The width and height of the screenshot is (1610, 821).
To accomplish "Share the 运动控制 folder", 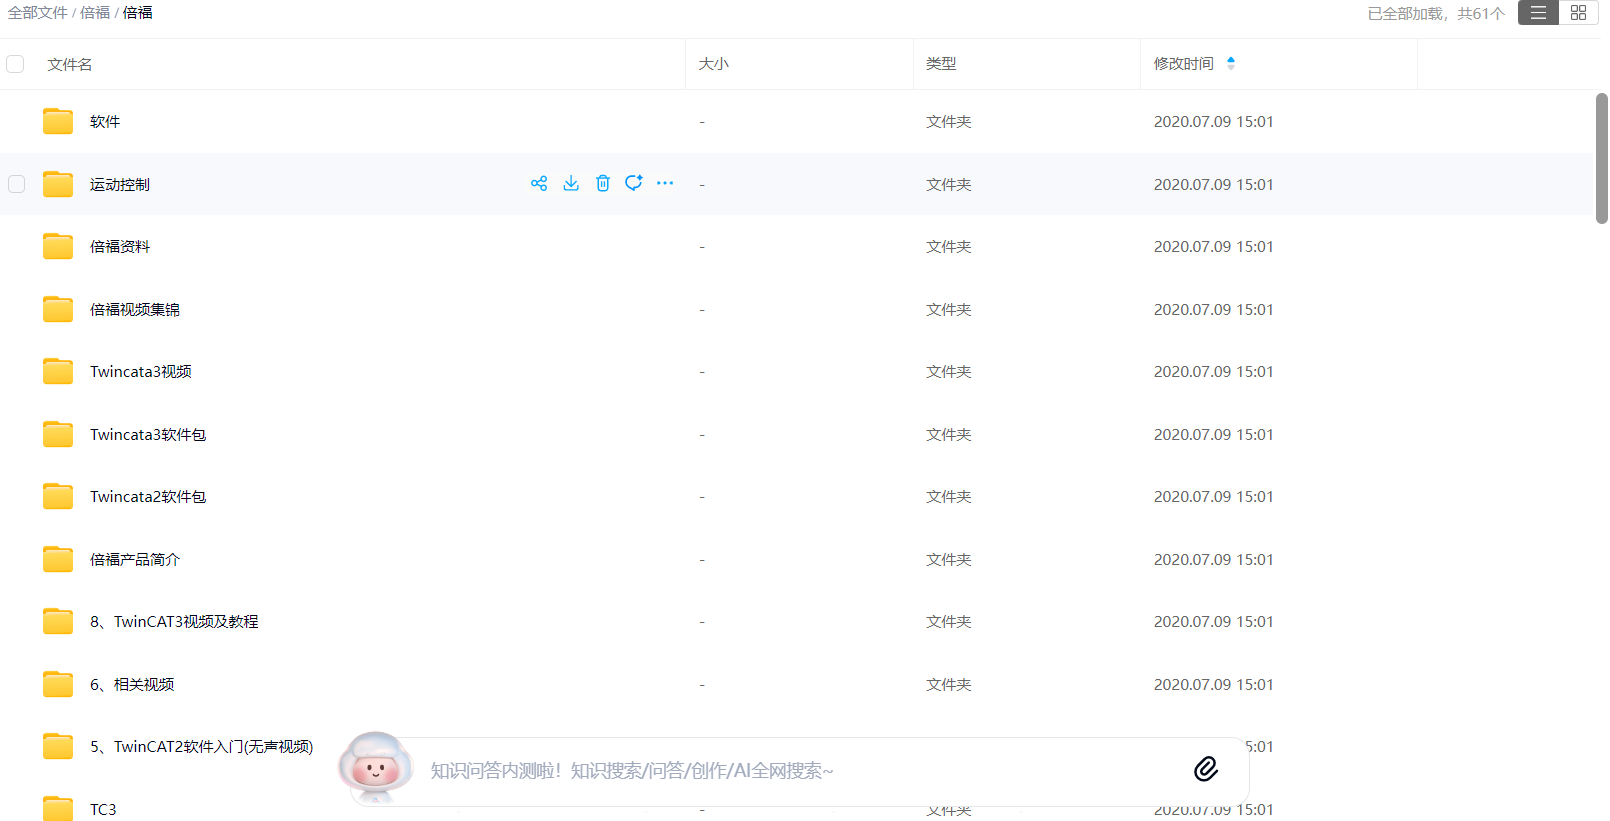I will pos(539,183).
